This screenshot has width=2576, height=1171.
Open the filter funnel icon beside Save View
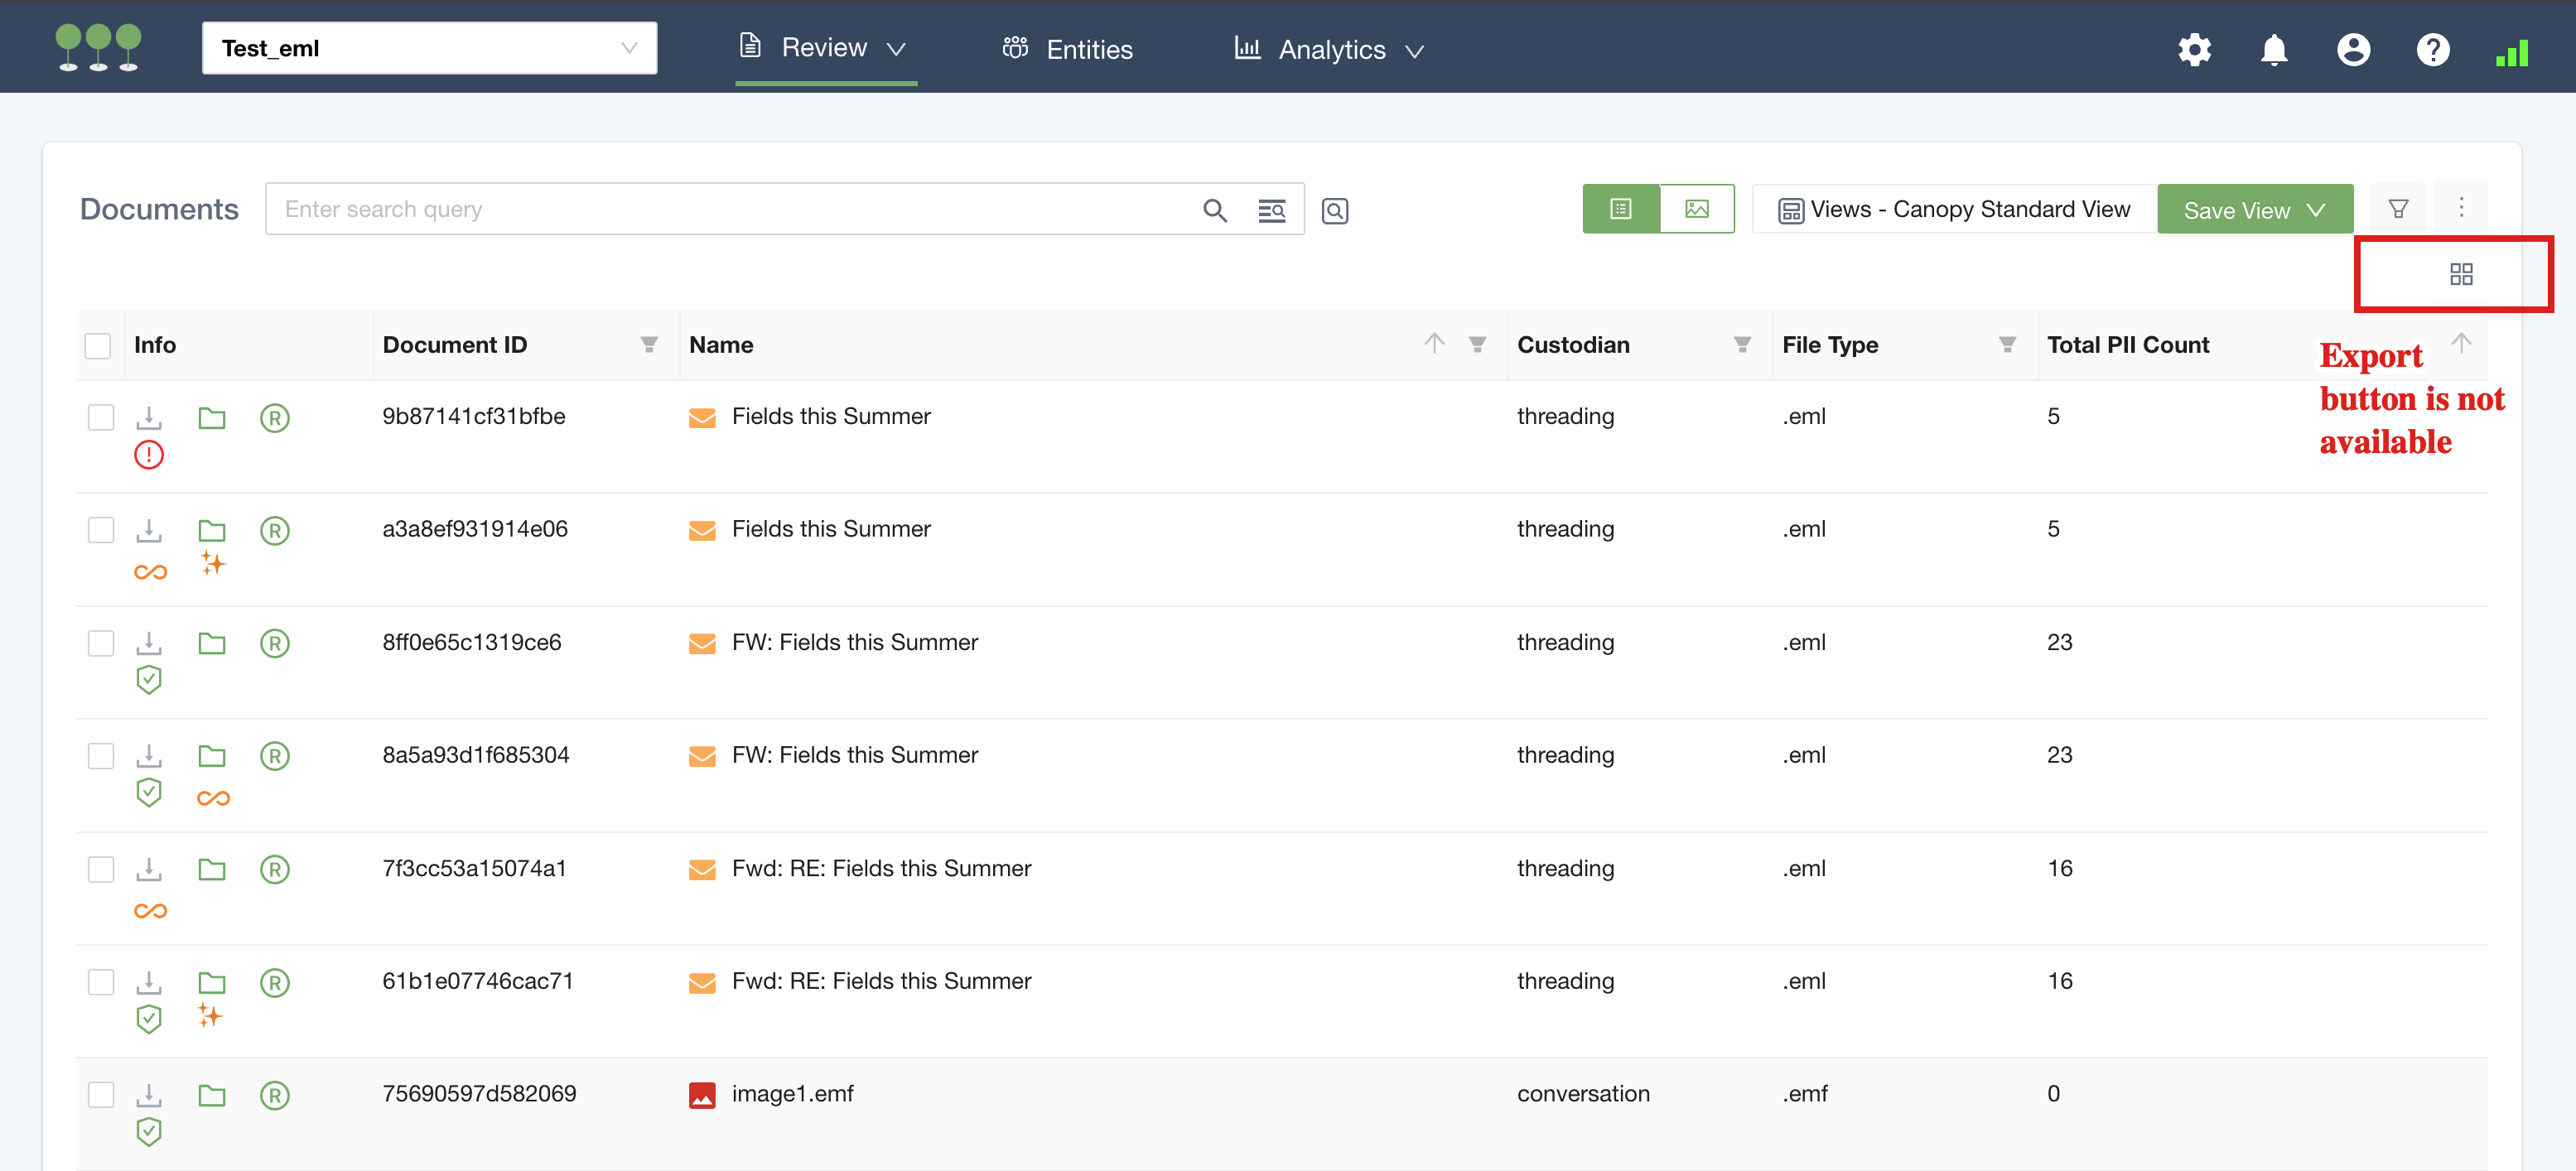(2398, 209)
